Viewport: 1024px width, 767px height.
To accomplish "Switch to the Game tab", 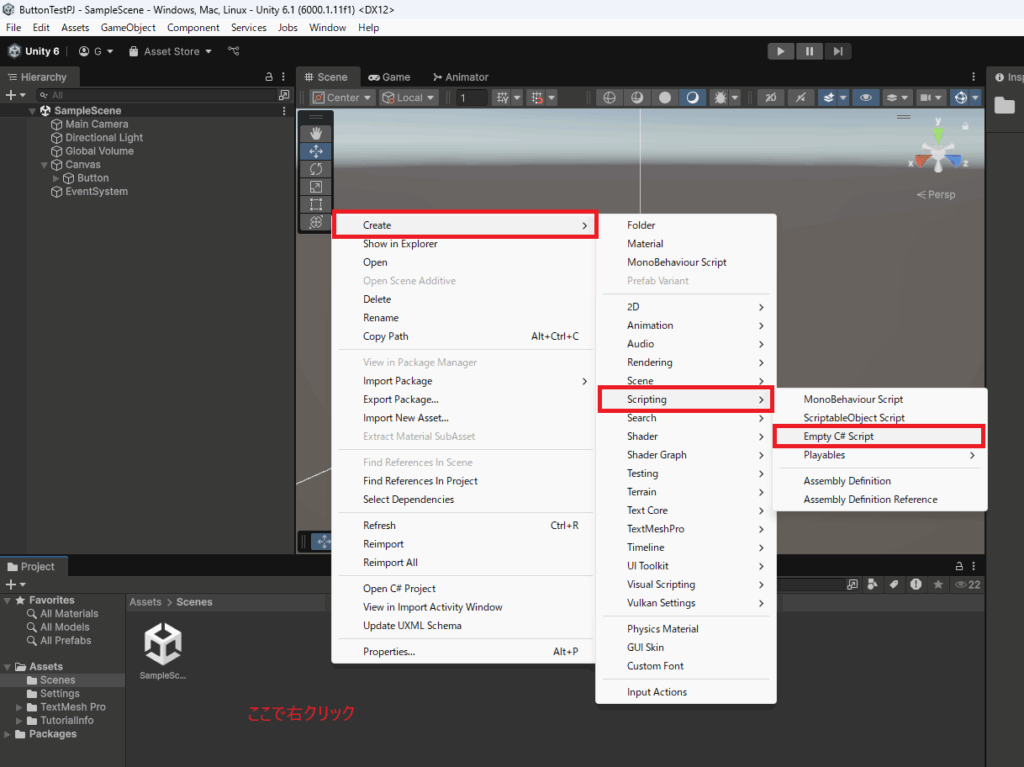I will point(389,76).
